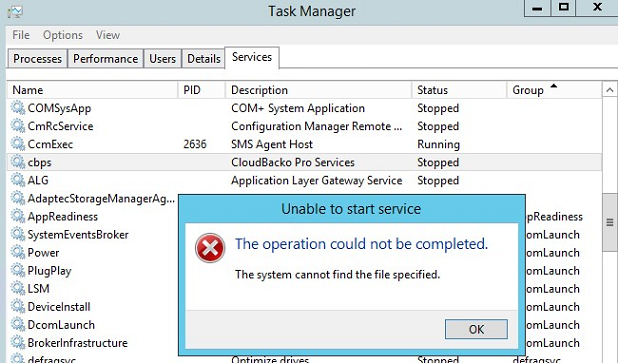Click the vertical scrollbar thumb
The image size is (618, 363).
[610, 222]
